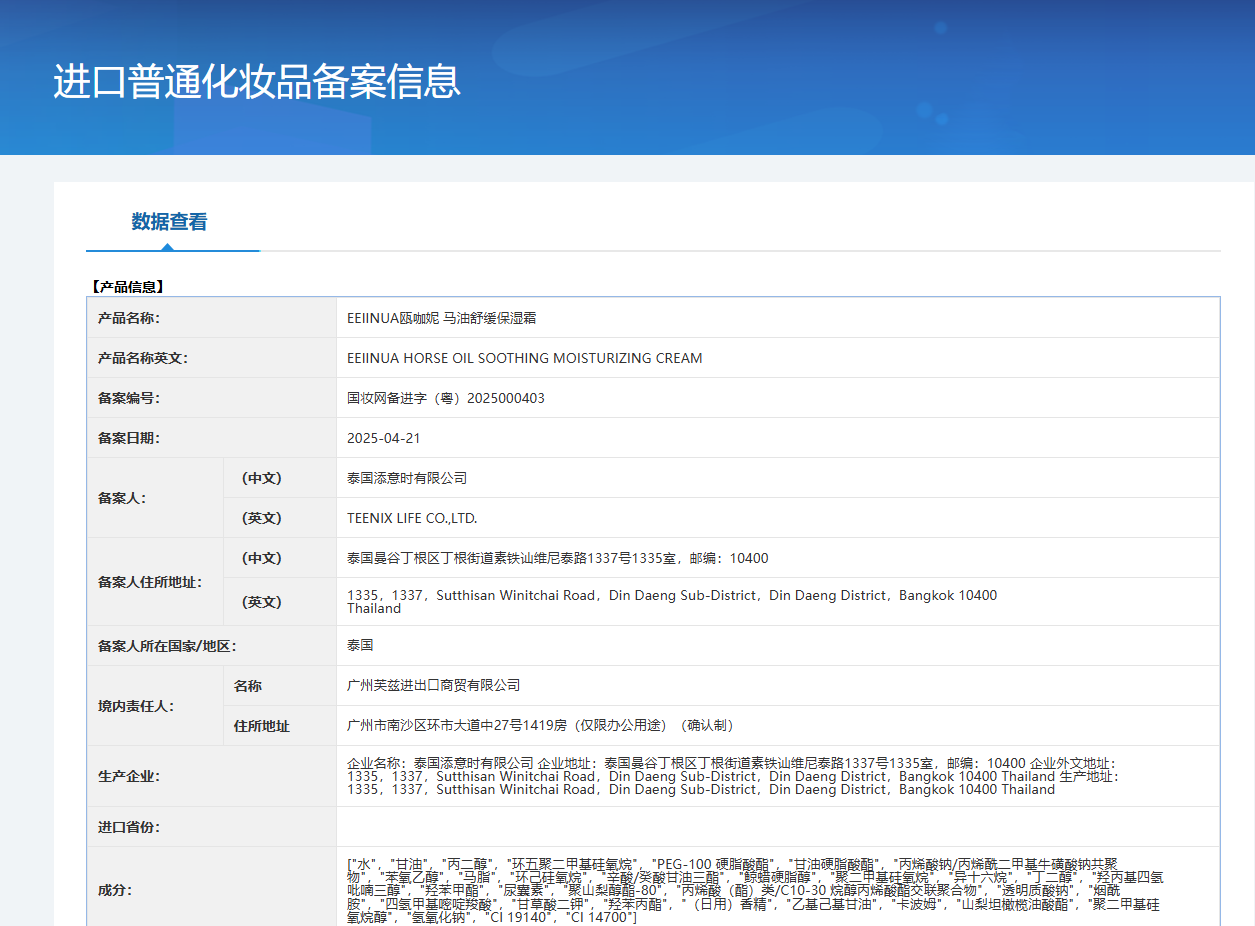Select the filer name 泰国添意时有限公司
The height and width of the screenshot is (926, 1255).
407,478
